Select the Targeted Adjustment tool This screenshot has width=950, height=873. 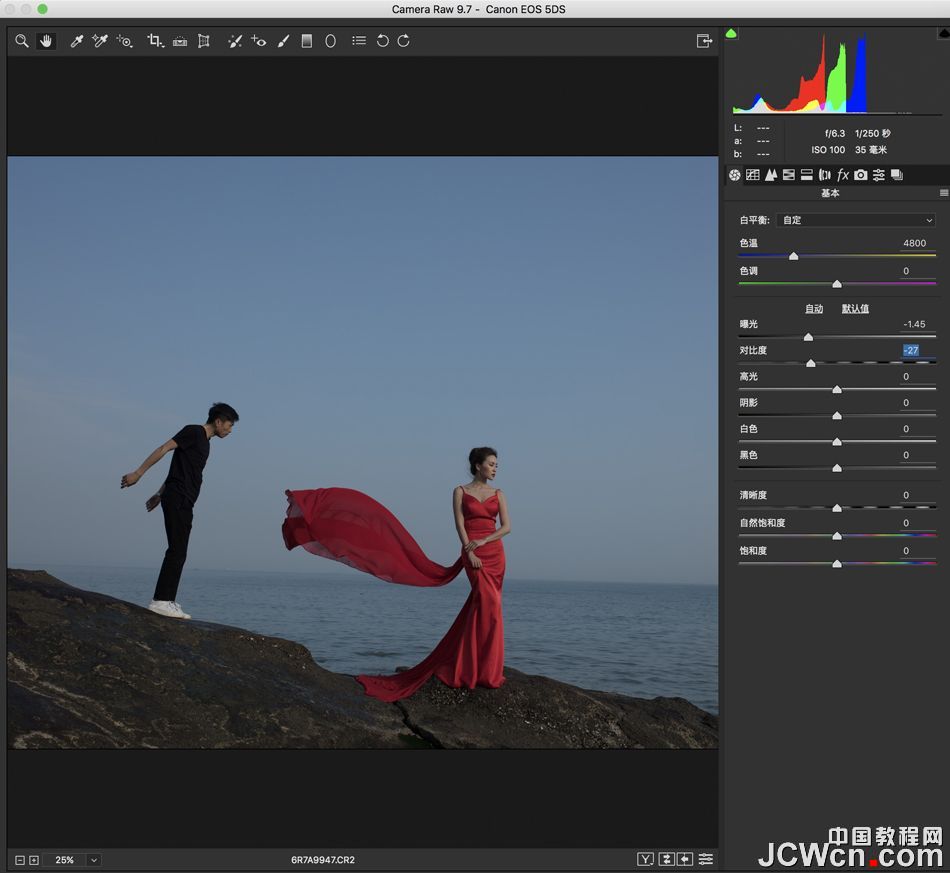[124, 41]
